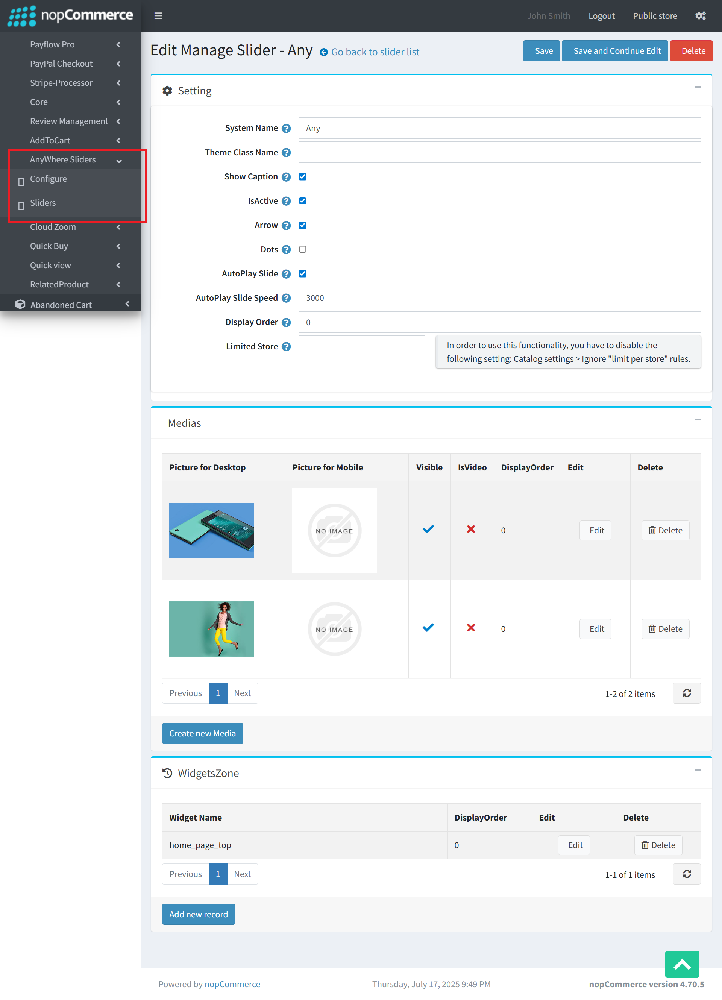Click the Theme Class Name help icon

point(286,152)
